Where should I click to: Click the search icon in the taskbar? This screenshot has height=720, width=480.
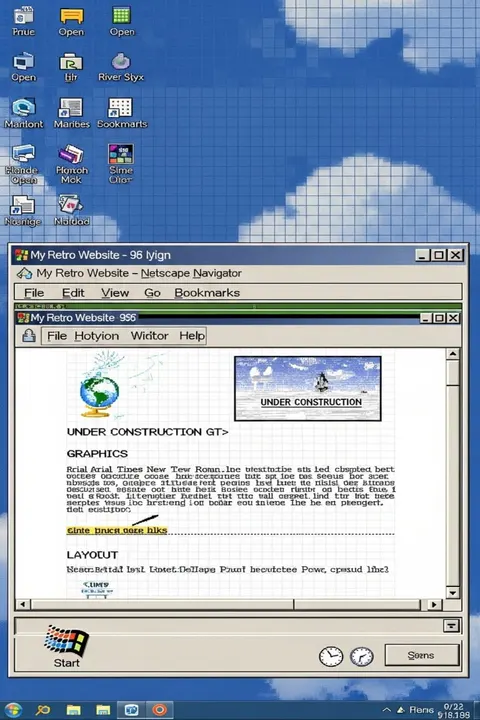[x=43, y=710]
